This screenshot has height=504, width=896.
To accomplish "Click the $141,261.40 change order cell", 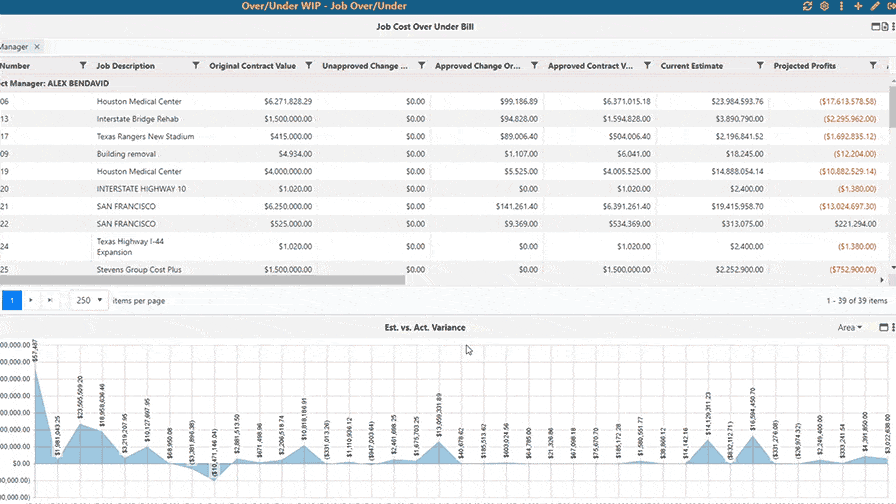I will (517, 206).
